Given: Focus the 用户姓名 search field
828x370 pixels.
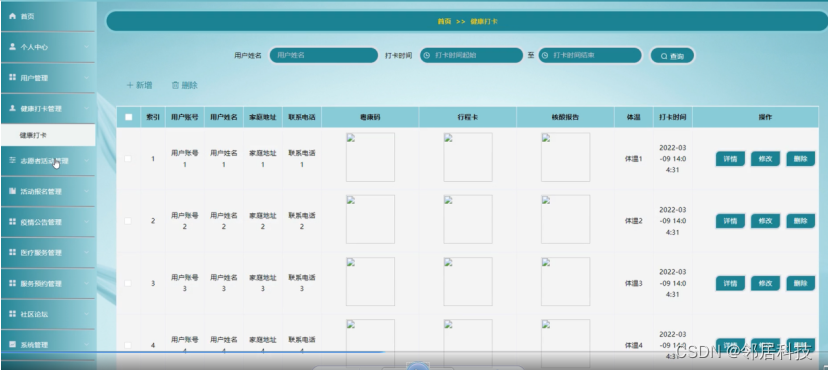Looking at the screenshot, I should pyautogui.click(x=324, y=55).
